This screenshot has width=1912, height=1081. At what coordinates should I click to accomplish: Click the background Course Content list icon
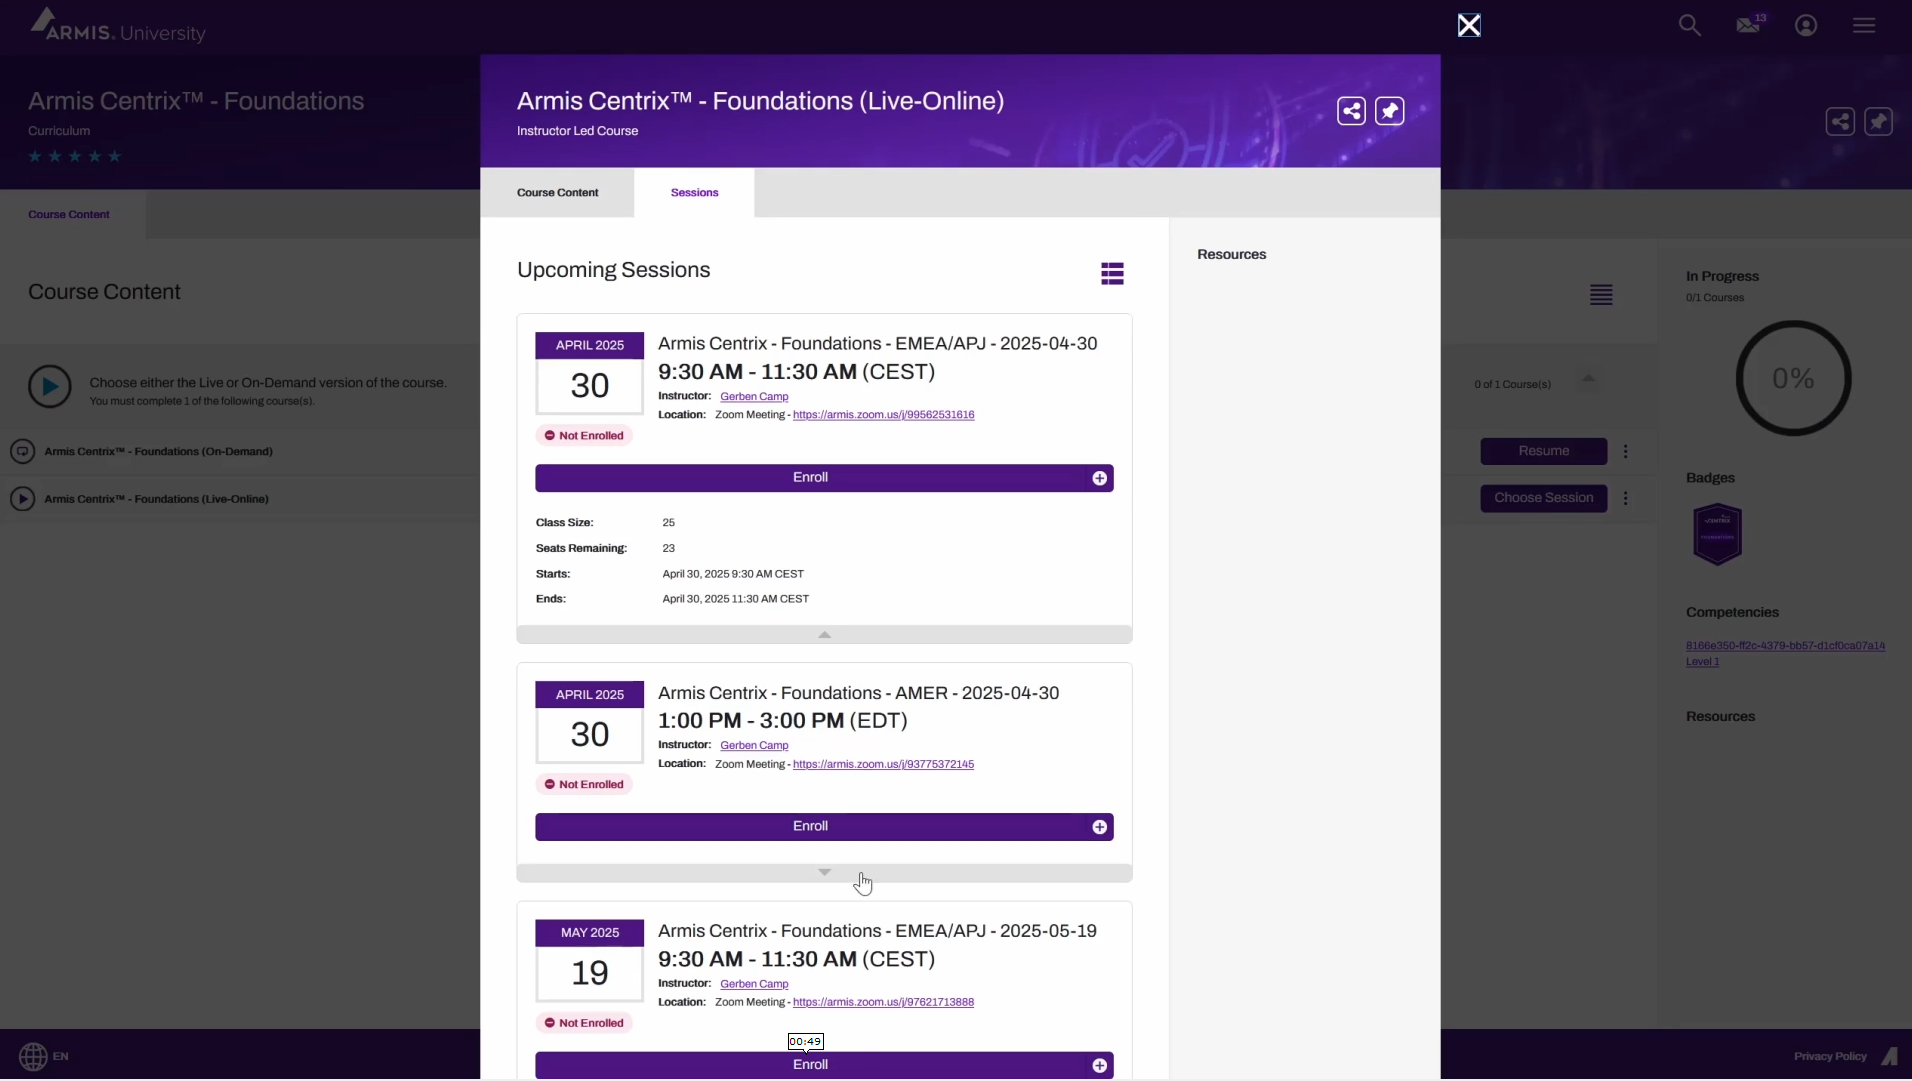point(1601,295)
